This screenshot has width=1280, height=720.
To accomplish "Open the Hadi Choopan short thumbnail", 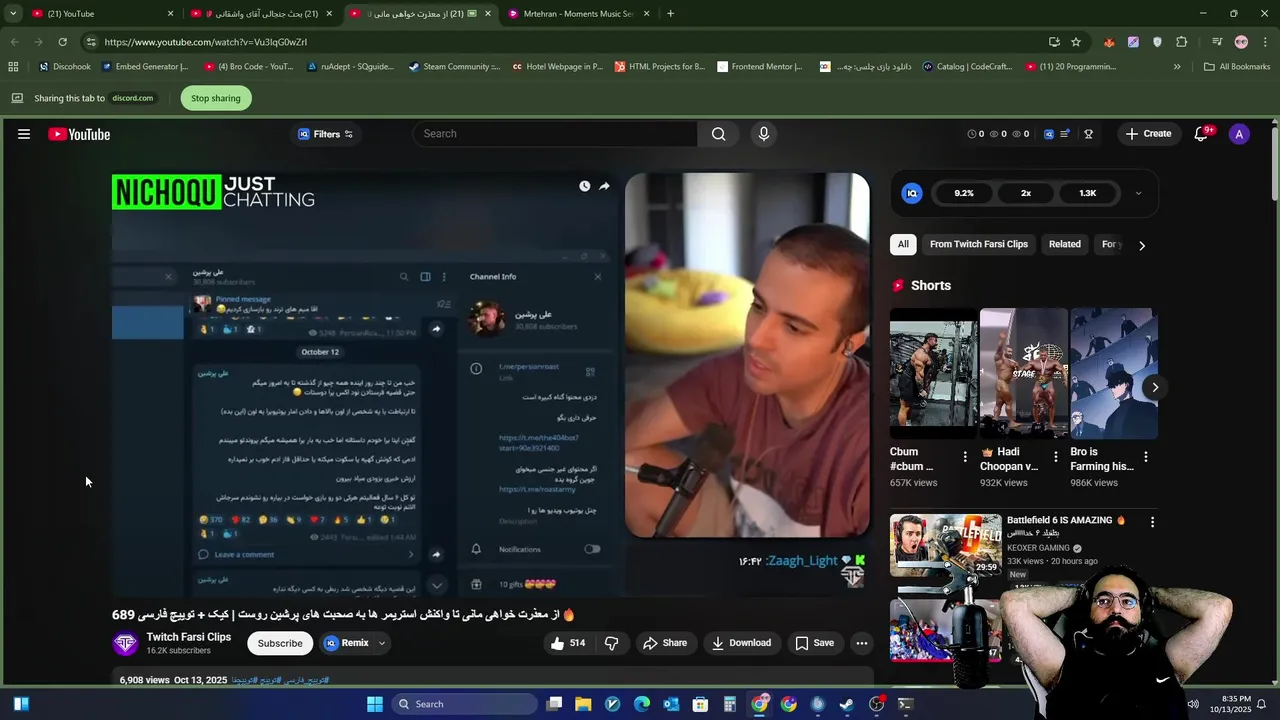I will pyautogui.click(x=1024, y=373).
